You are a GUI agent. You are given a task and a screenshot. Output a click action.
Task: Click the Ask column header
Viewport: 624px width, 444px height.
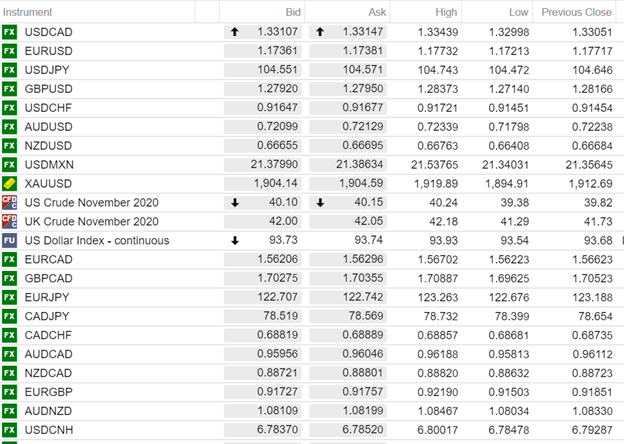pos(376,12)
